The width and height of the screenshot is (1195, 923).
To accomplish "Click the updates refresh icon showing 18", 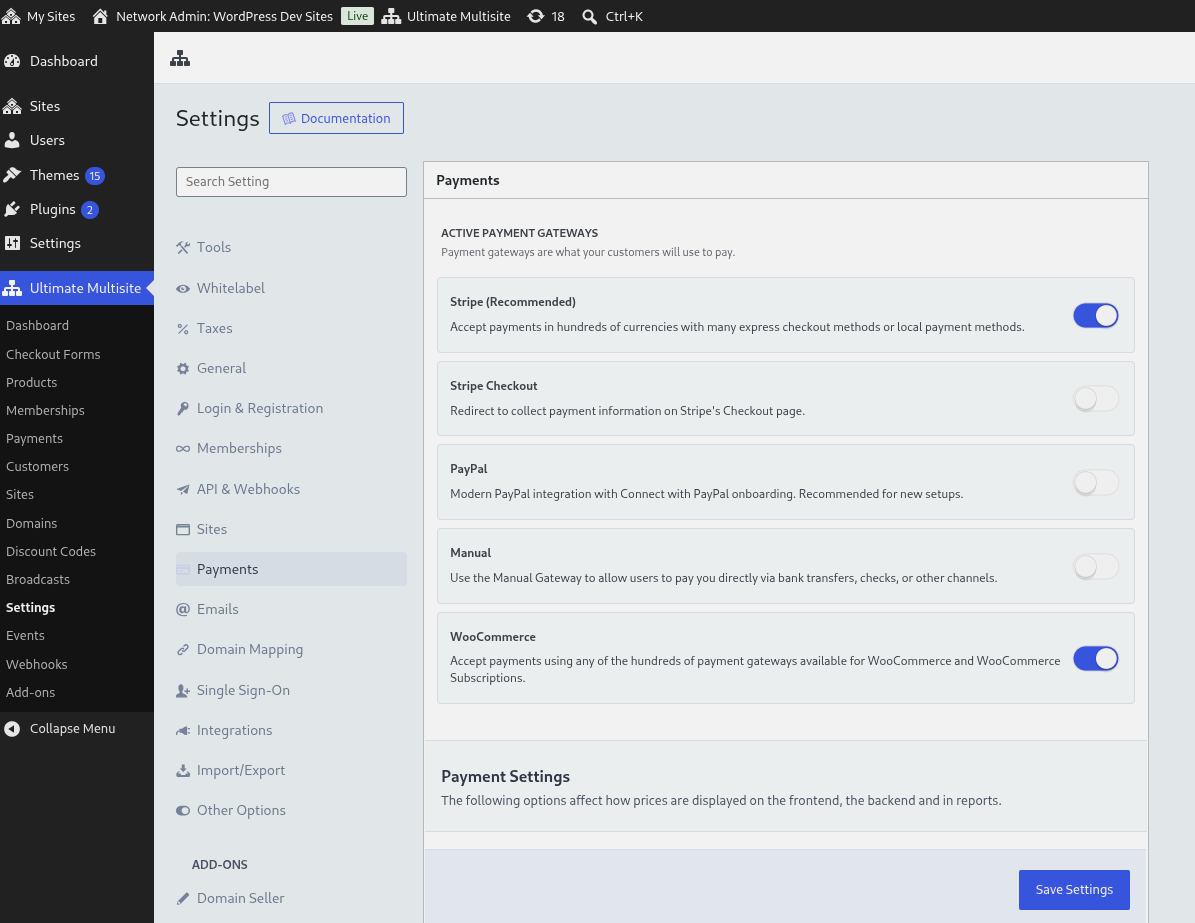I will pos(536,16).
